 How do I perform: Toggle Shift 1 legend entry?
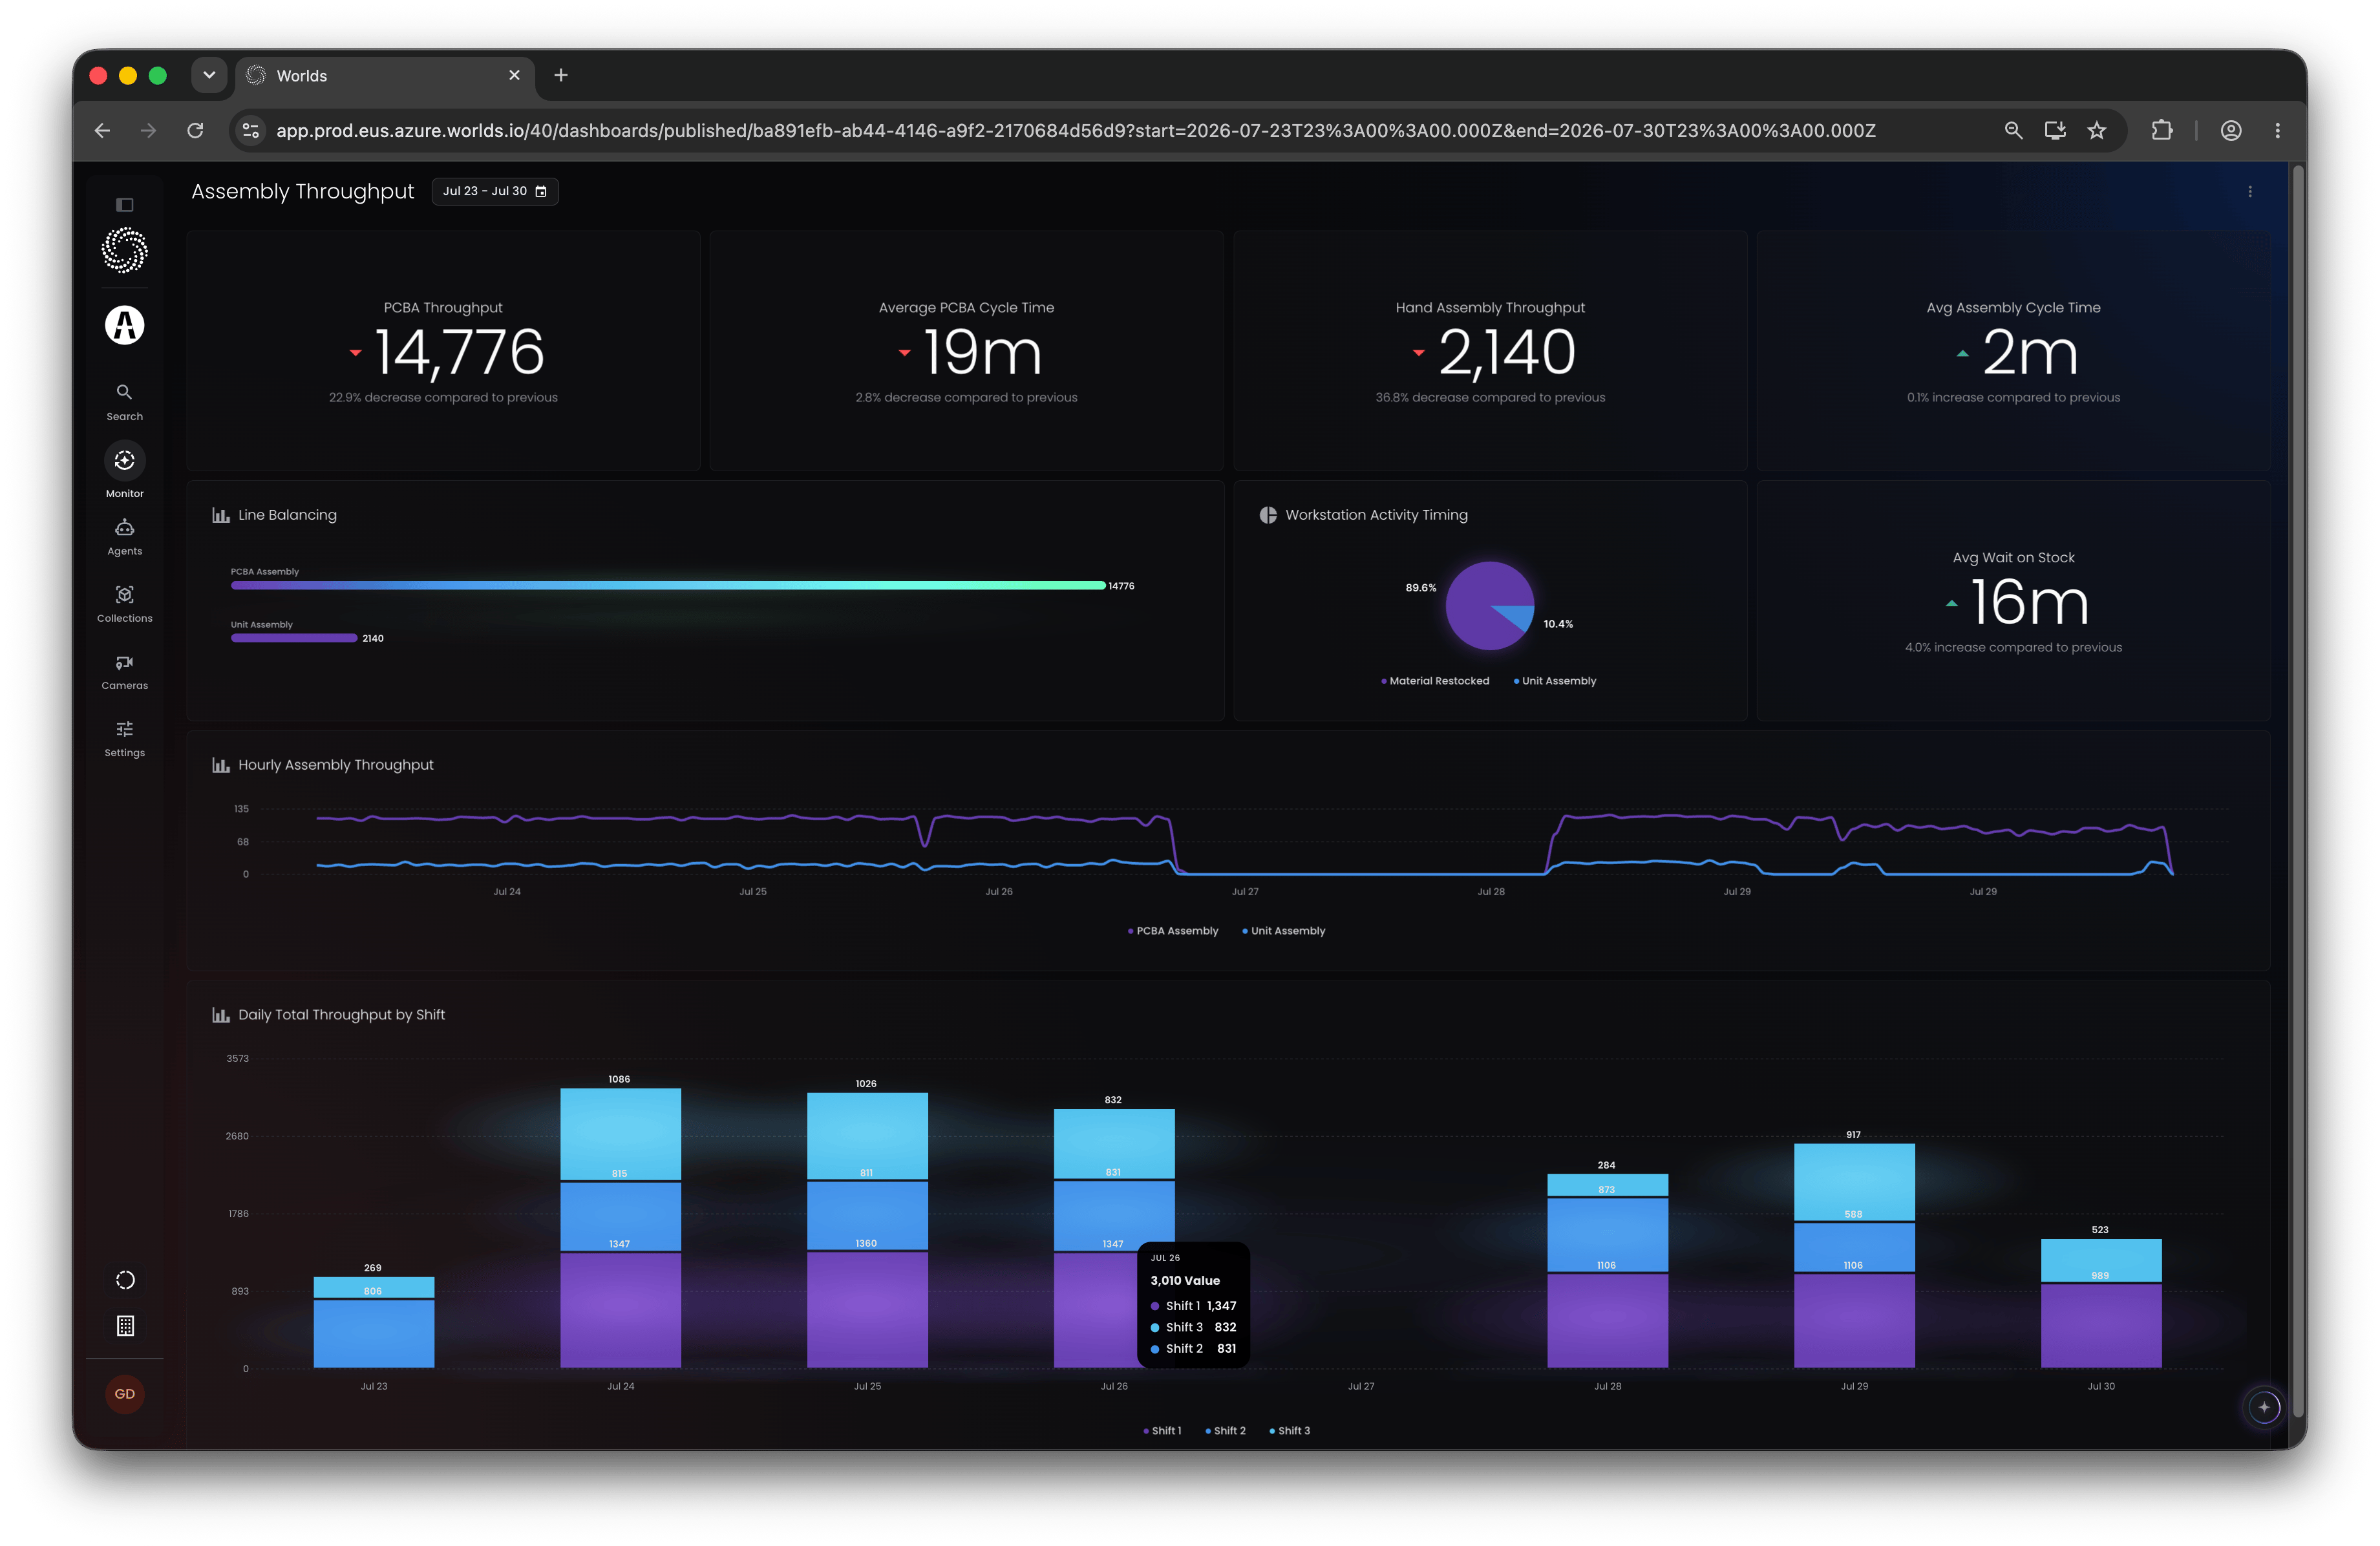click(1162, 1431)
